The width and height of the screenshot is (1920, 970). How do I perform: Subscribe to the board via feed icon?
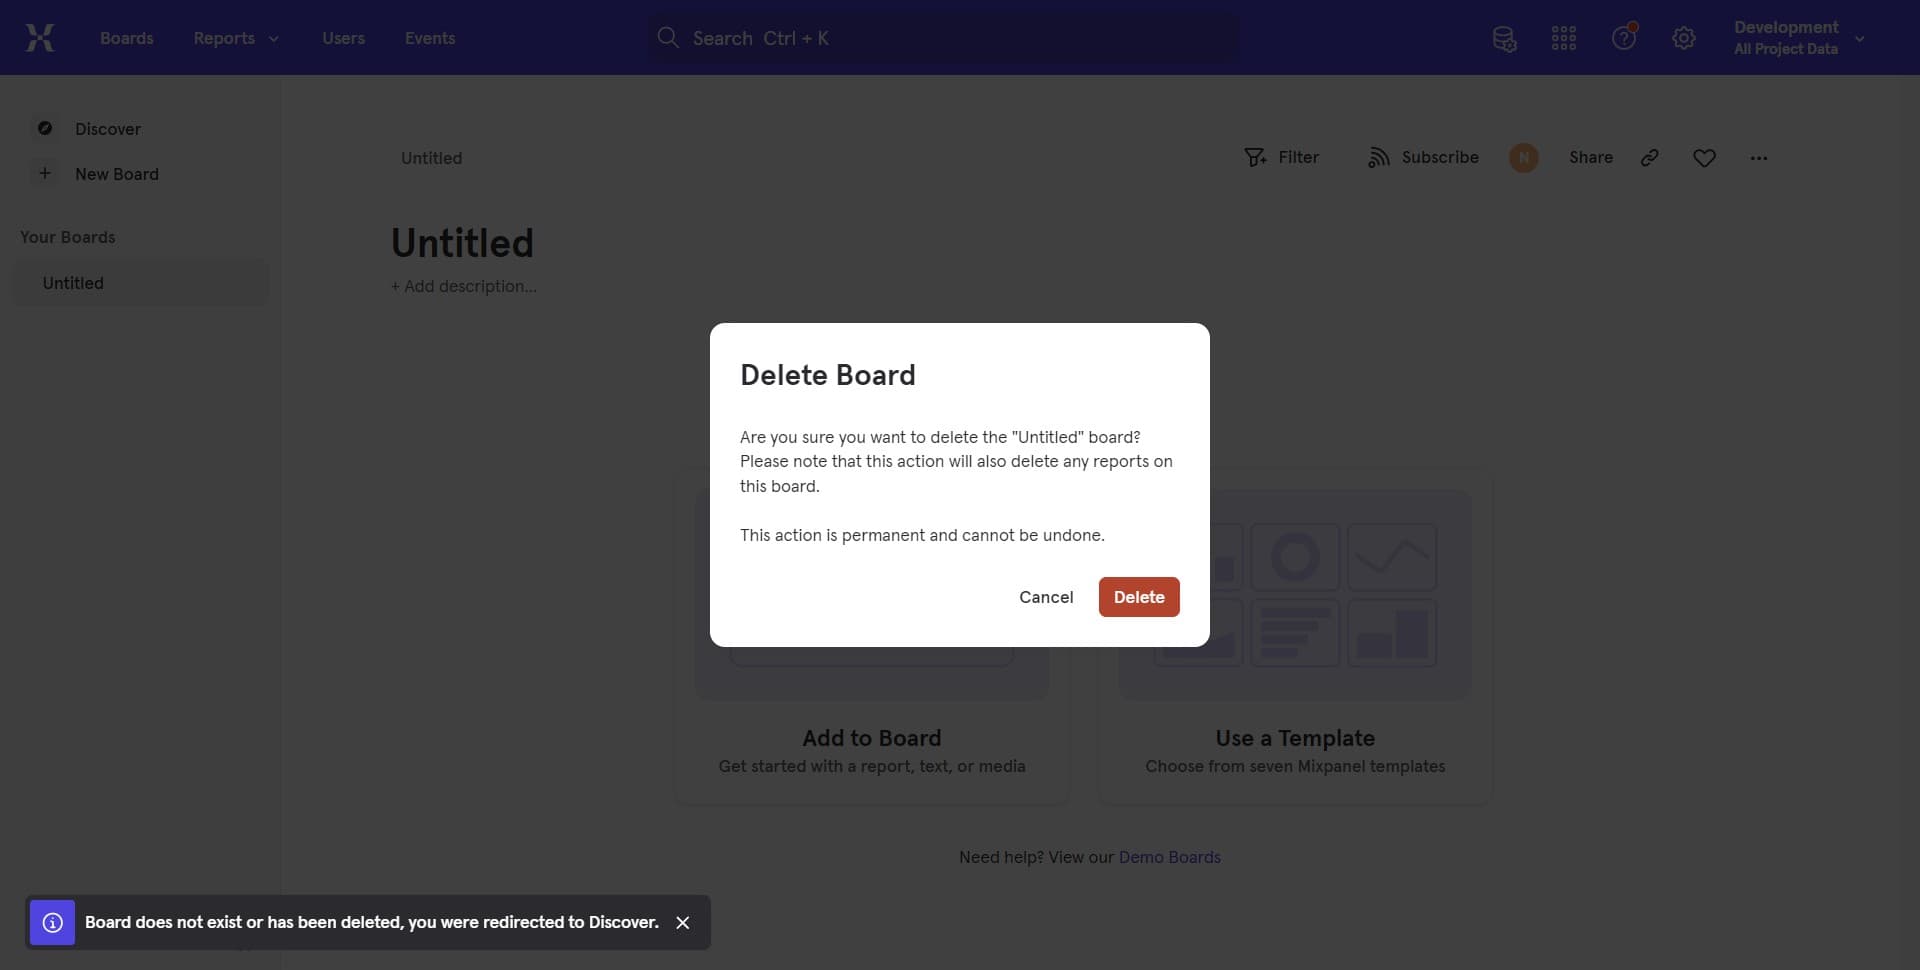click(x=1422, y=157)
